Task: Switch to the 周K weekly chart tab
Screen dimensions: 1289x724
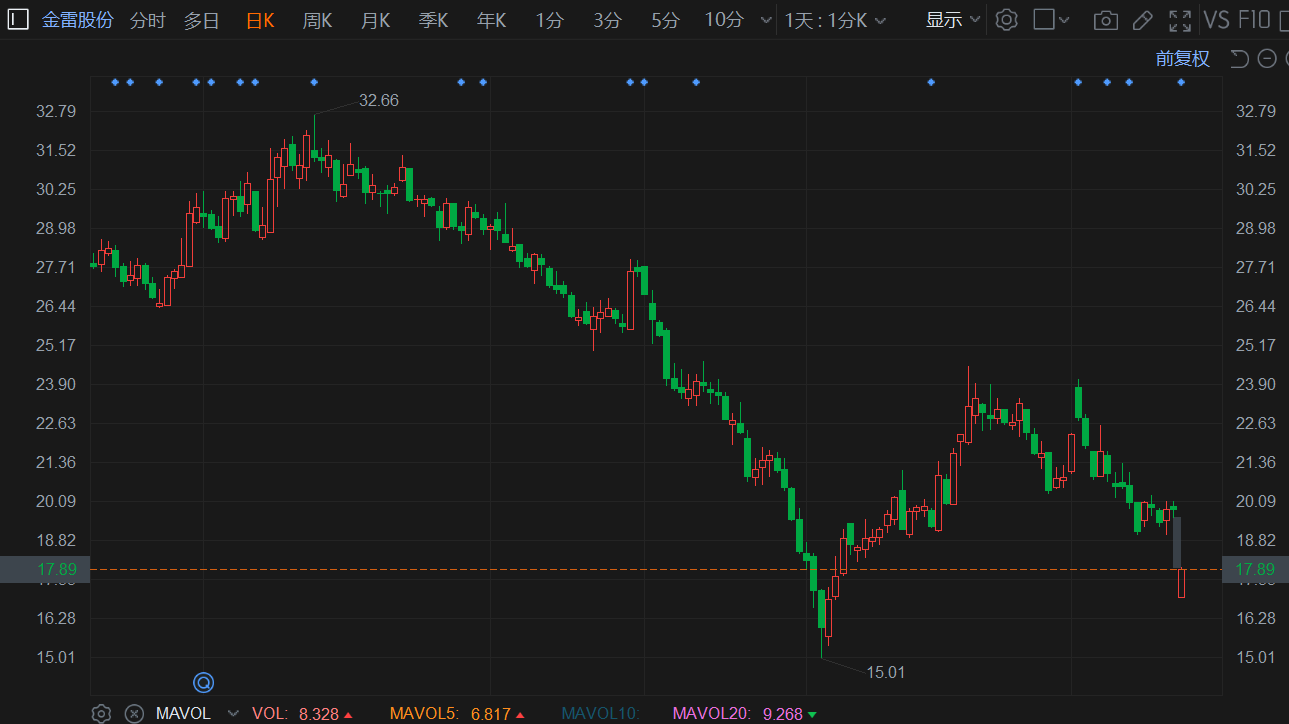Action: (317, 19)
